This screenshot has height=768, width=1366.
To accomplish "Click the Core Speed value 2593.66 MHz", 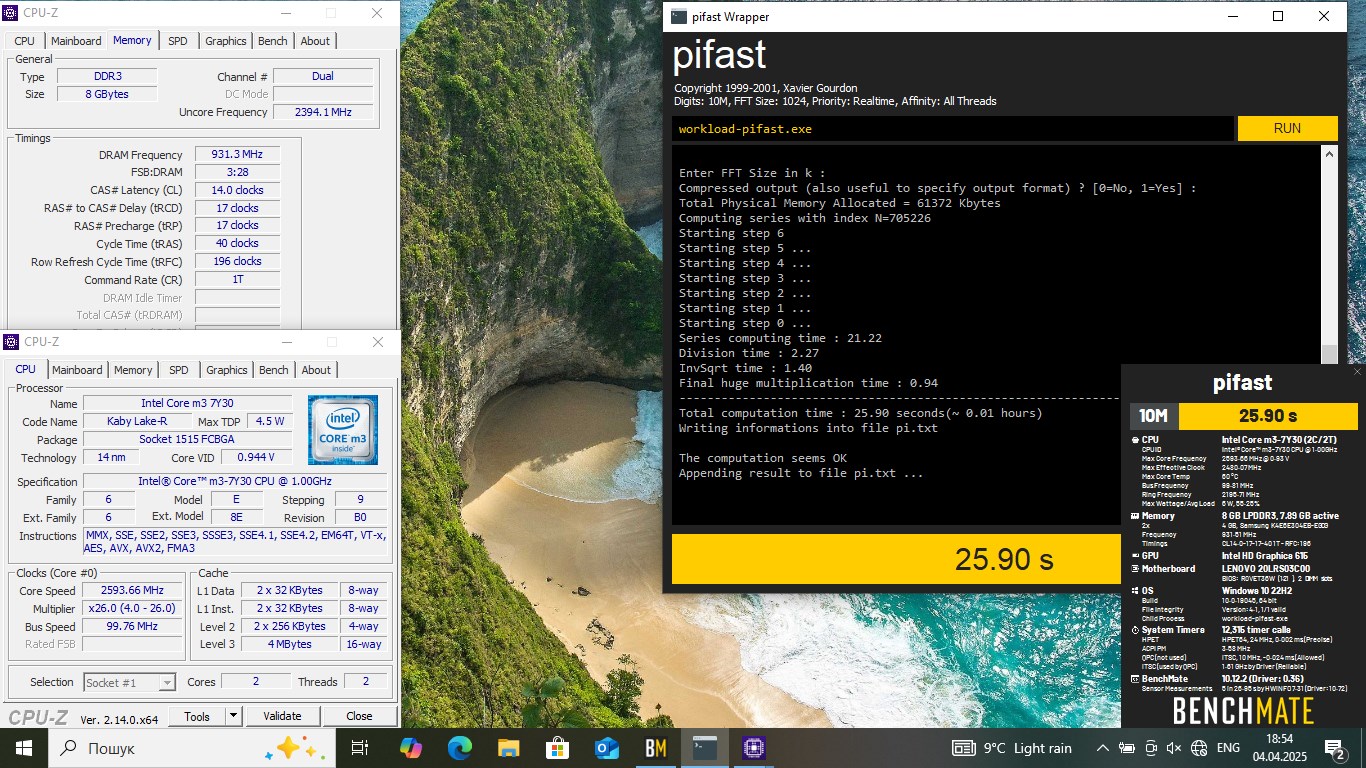I will [133, 591].
